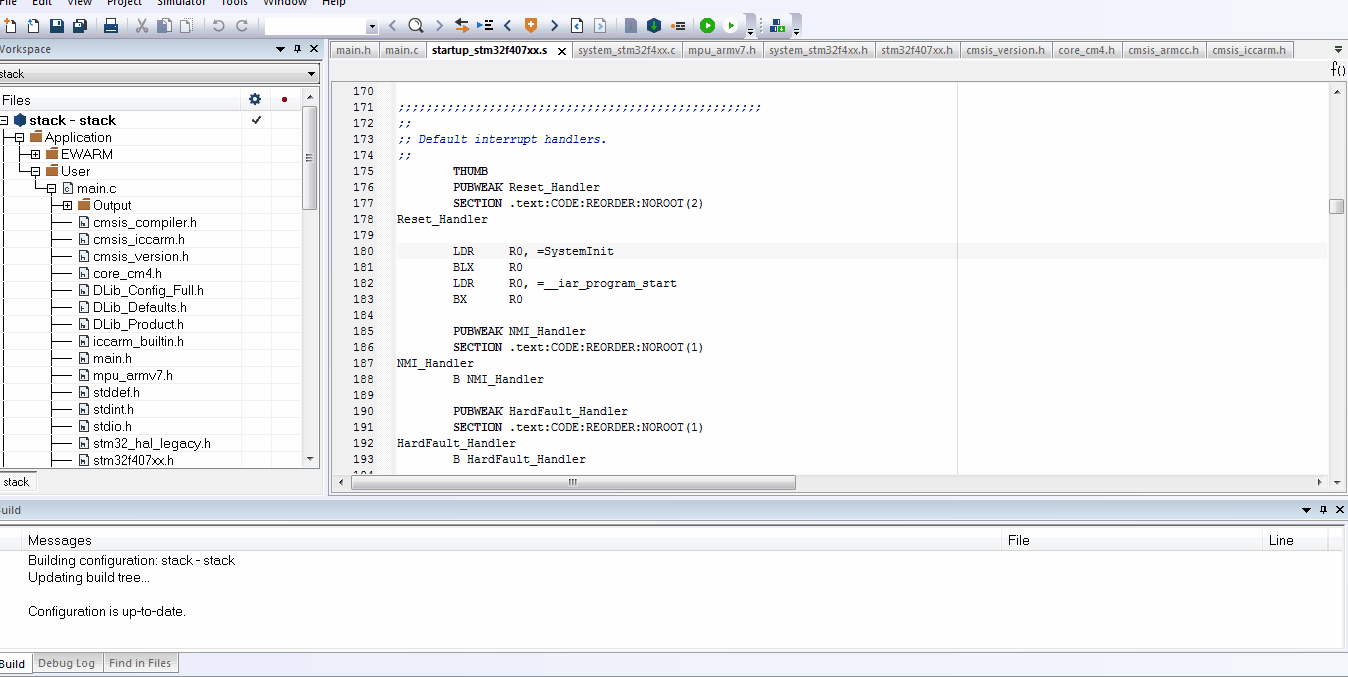Collapse the Application folder

[x=19, y=137]
